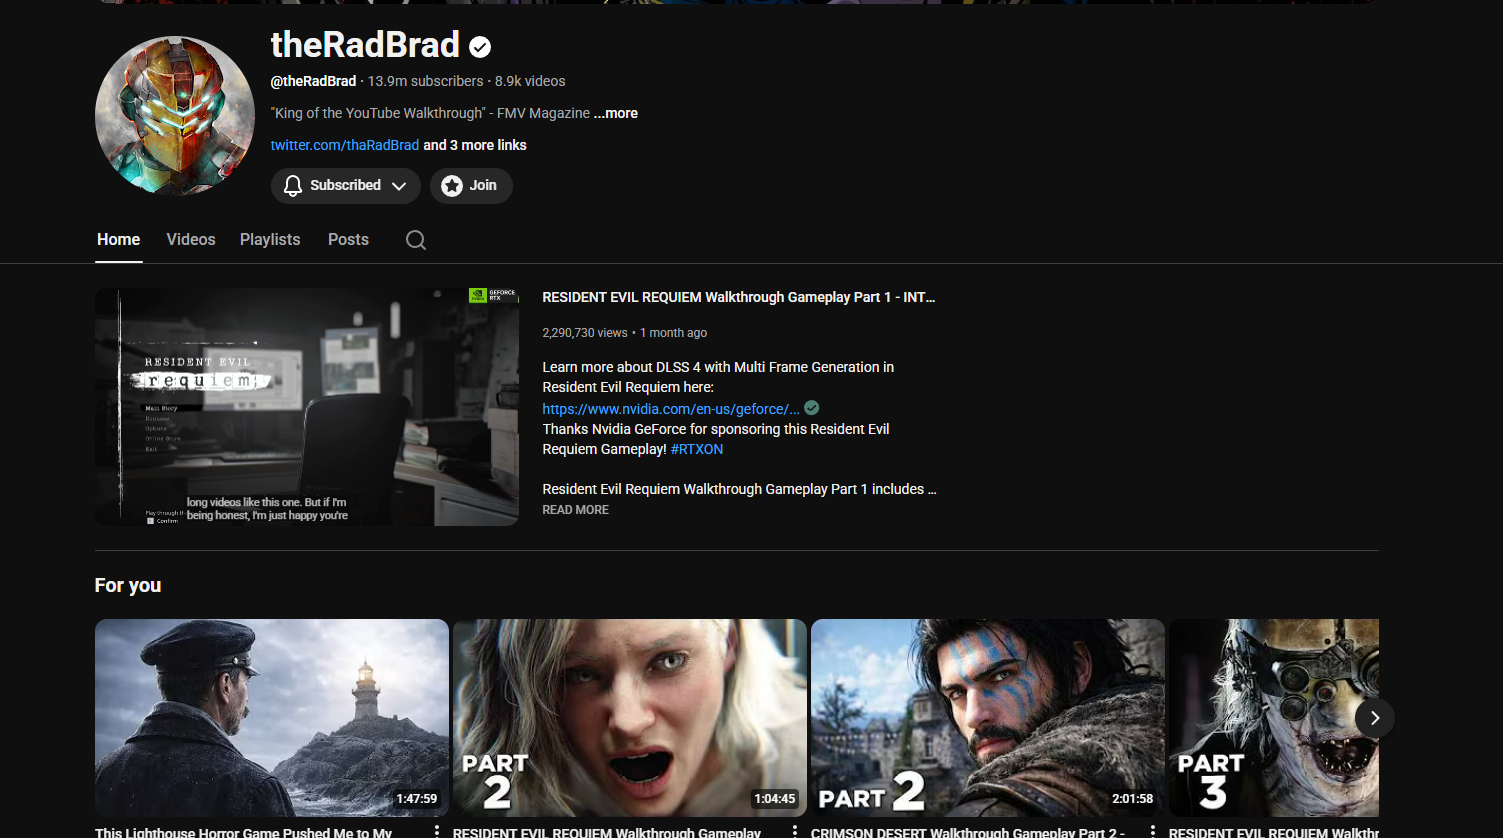Click the channel search magnifier icon
This screenshot has width=1503, height=838.
[x=416, y=240]
